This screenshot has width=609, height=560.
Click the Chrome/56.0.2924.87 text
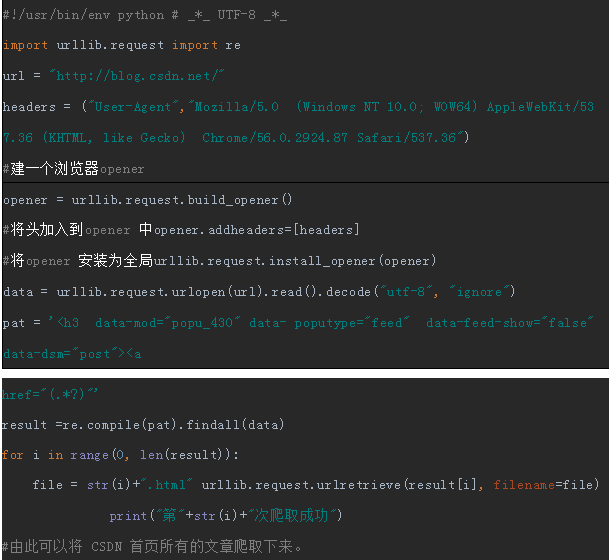point(275,137)
